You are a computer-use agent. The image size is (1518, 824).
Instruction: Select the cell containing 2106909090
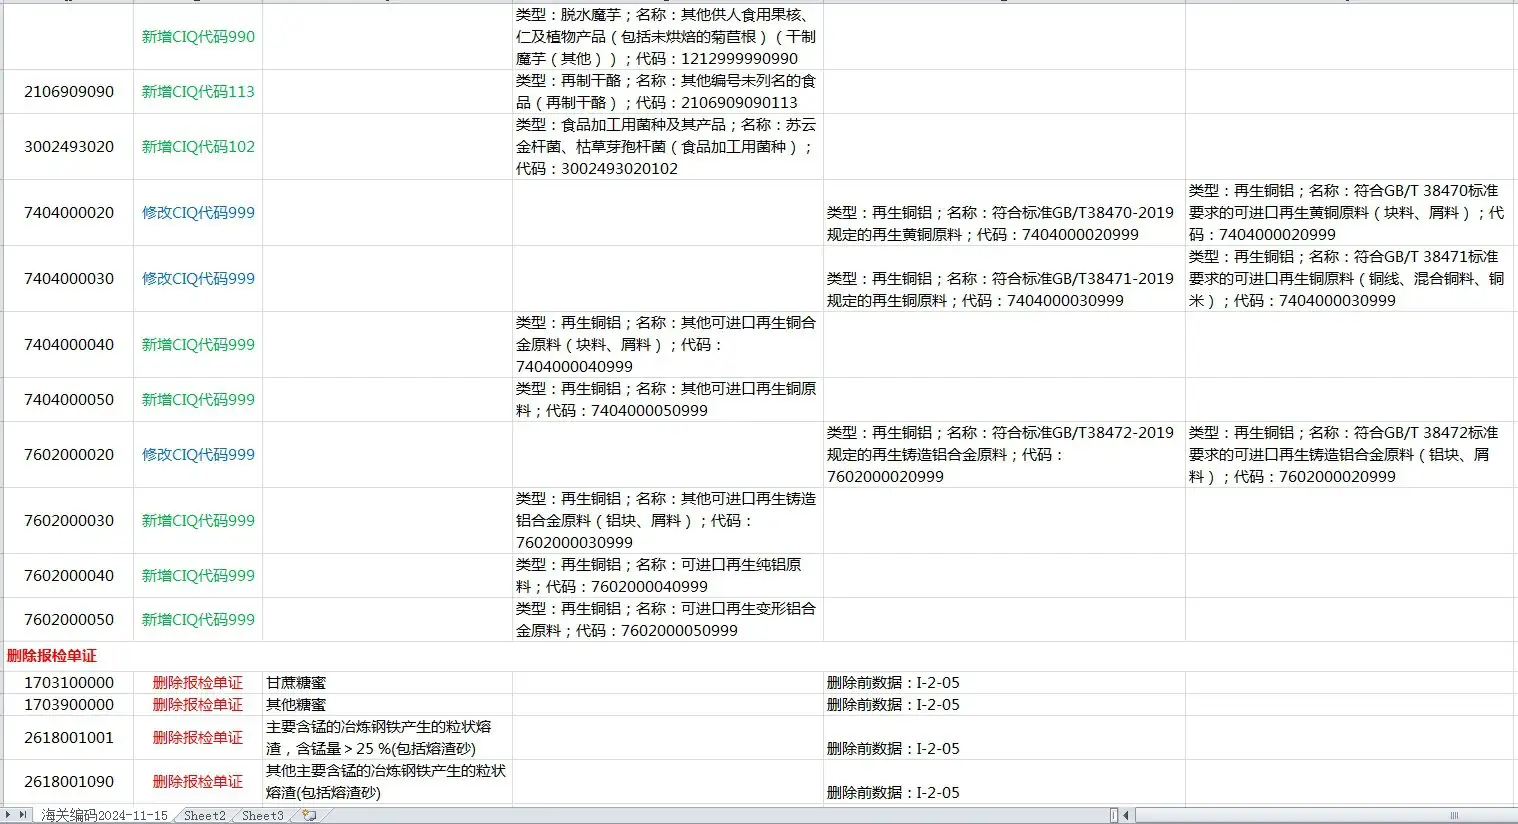[66, 91]
